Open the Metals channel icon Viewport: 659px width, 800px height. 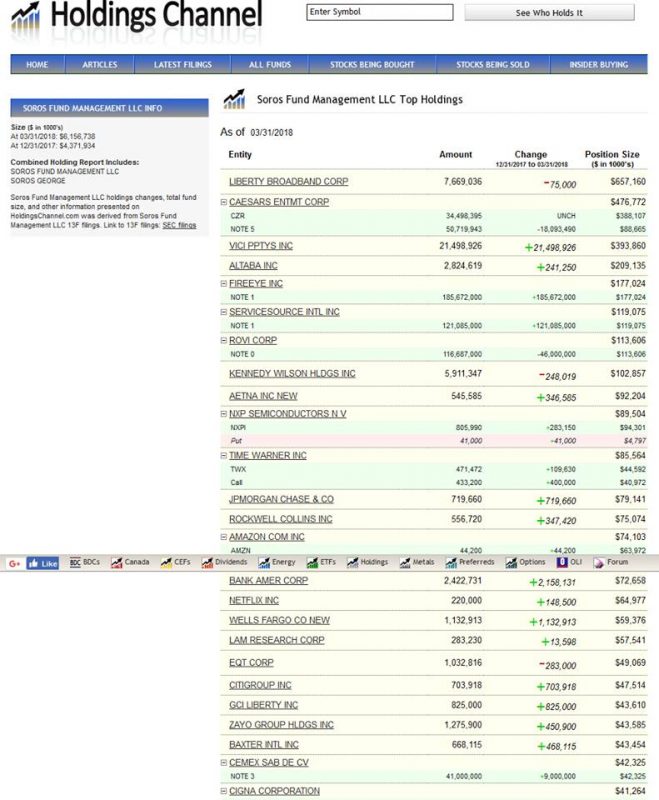click(x=403, y=563)
